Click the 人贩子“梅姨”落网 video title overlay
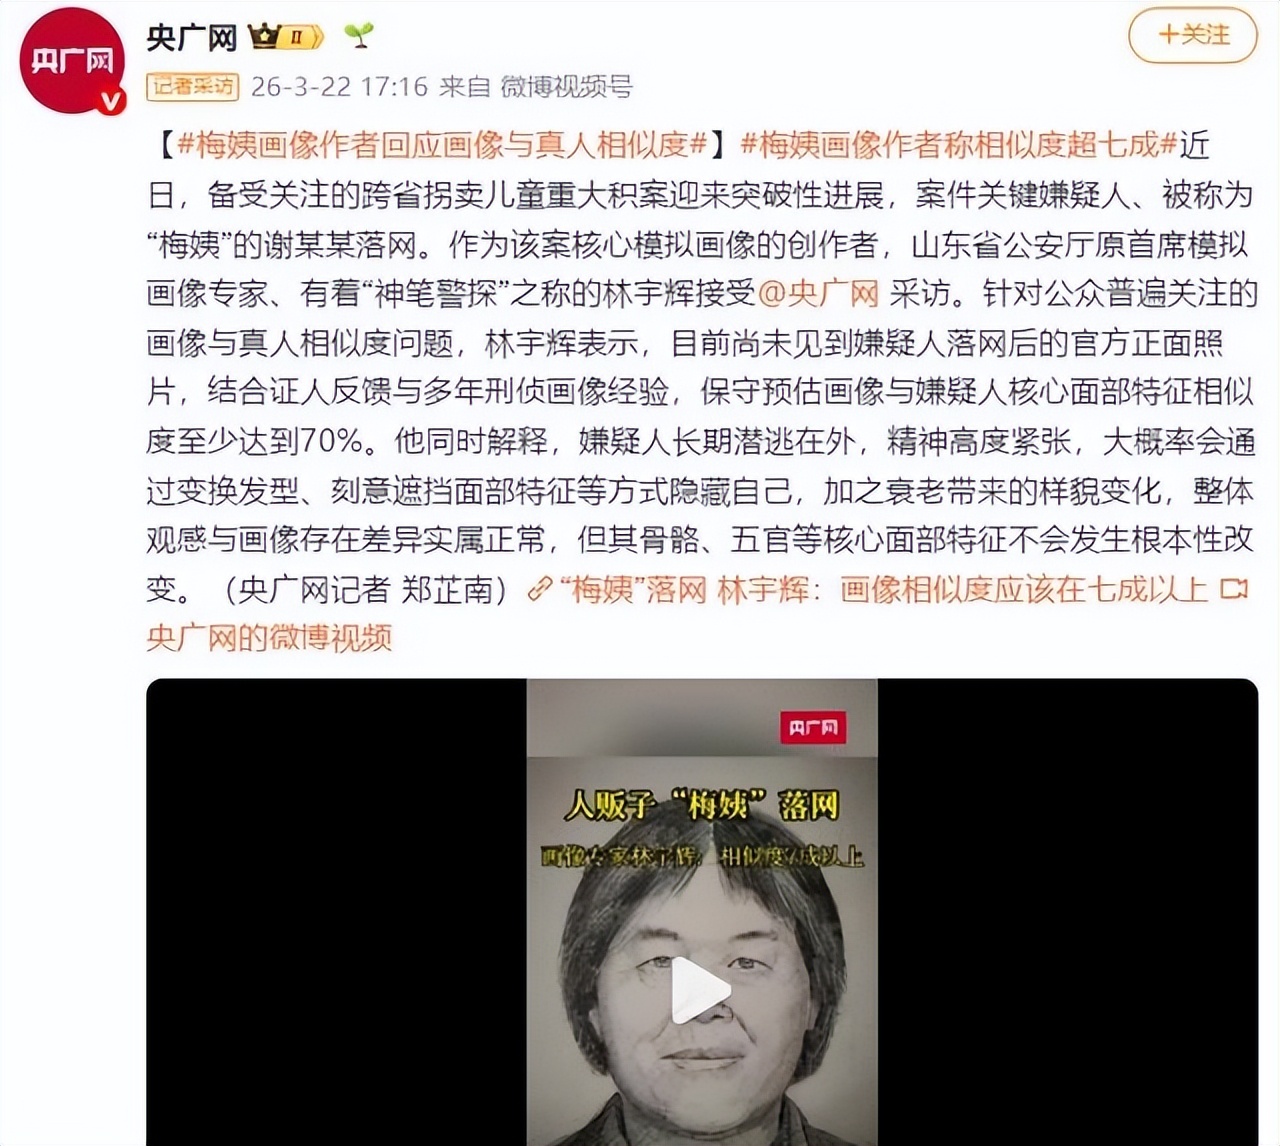Image resolution: width=1280 pixels, height=1146 pixels. [x=701, y=804]
